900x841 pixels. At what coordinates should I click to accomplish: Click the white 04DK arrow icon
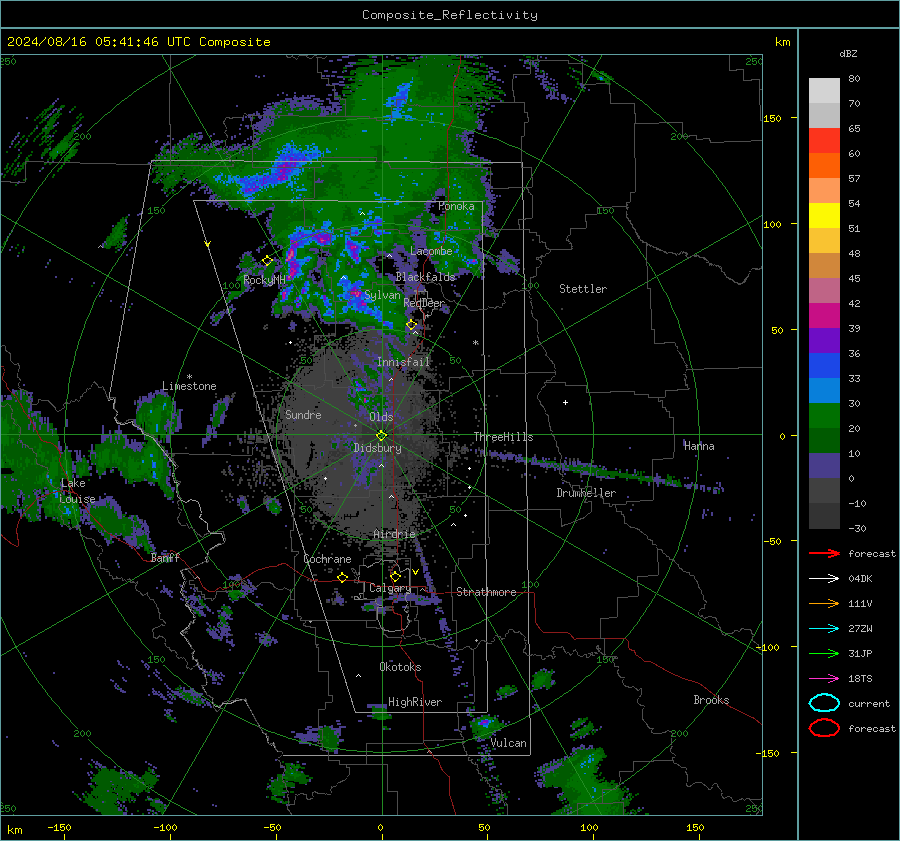point(824,578)
